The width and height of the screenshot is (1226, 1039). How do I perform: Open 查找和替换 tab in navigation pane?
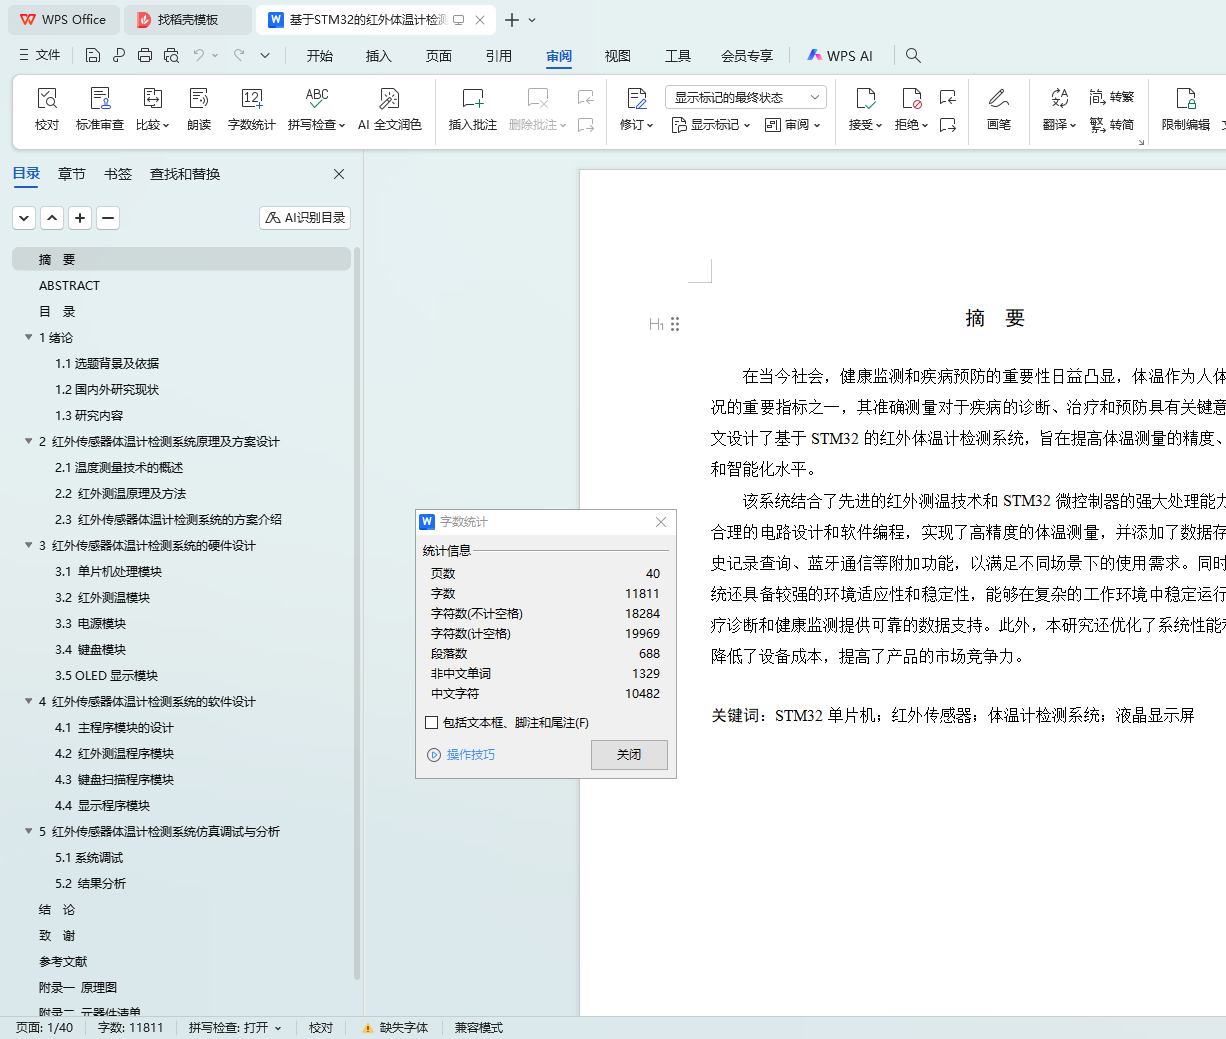(x=185, y=174)
